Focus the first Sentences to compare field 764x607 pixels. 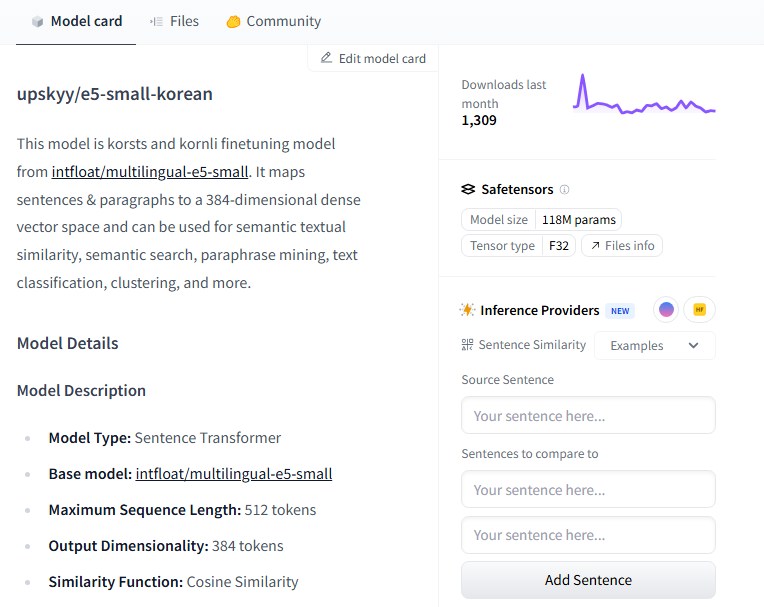pyautogui.click(x=588, y=490)
